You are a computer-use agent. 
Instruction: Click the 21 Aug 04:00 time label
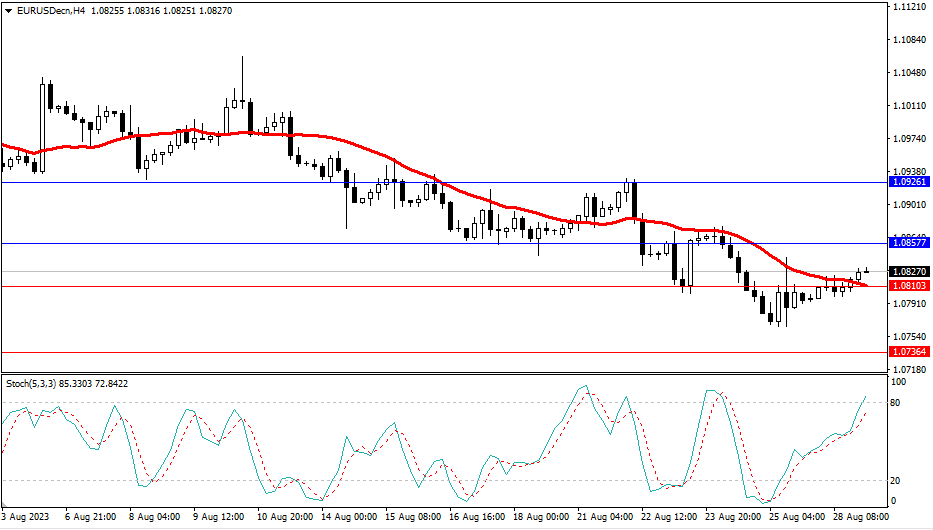pyautogui.click(x=606, y=518)
